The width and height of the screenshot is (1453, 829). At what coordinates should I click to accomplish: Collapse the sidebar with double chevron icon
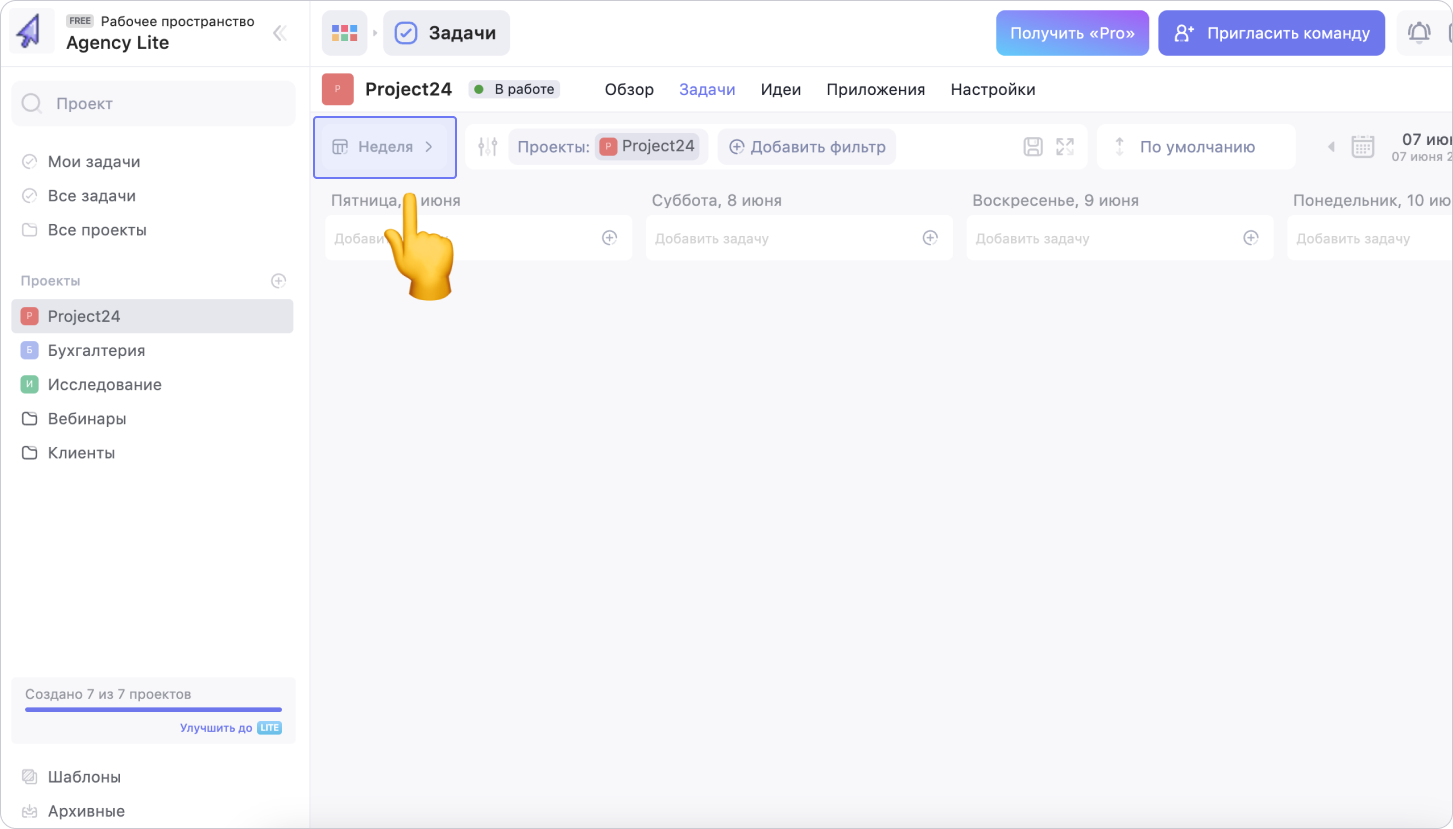(x=280, y=33)
